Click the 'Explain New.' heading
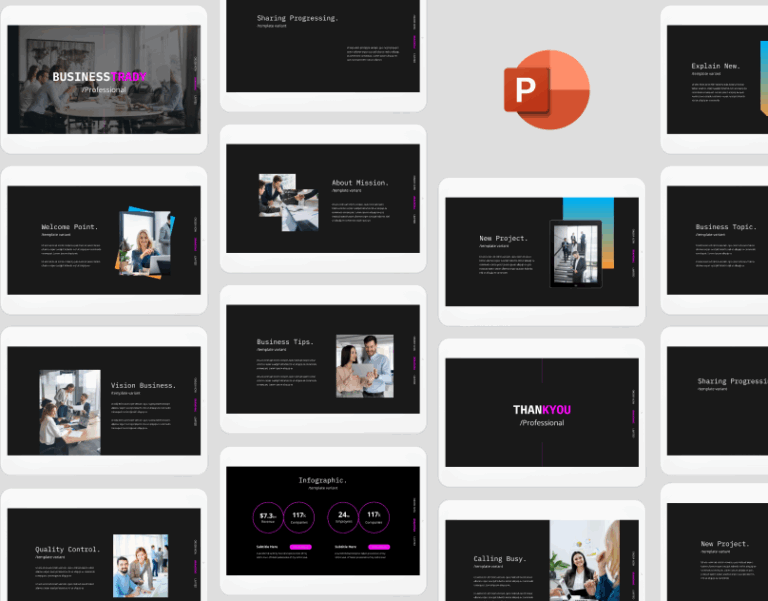This screenshot has width=768, height=601. [716, 66]
